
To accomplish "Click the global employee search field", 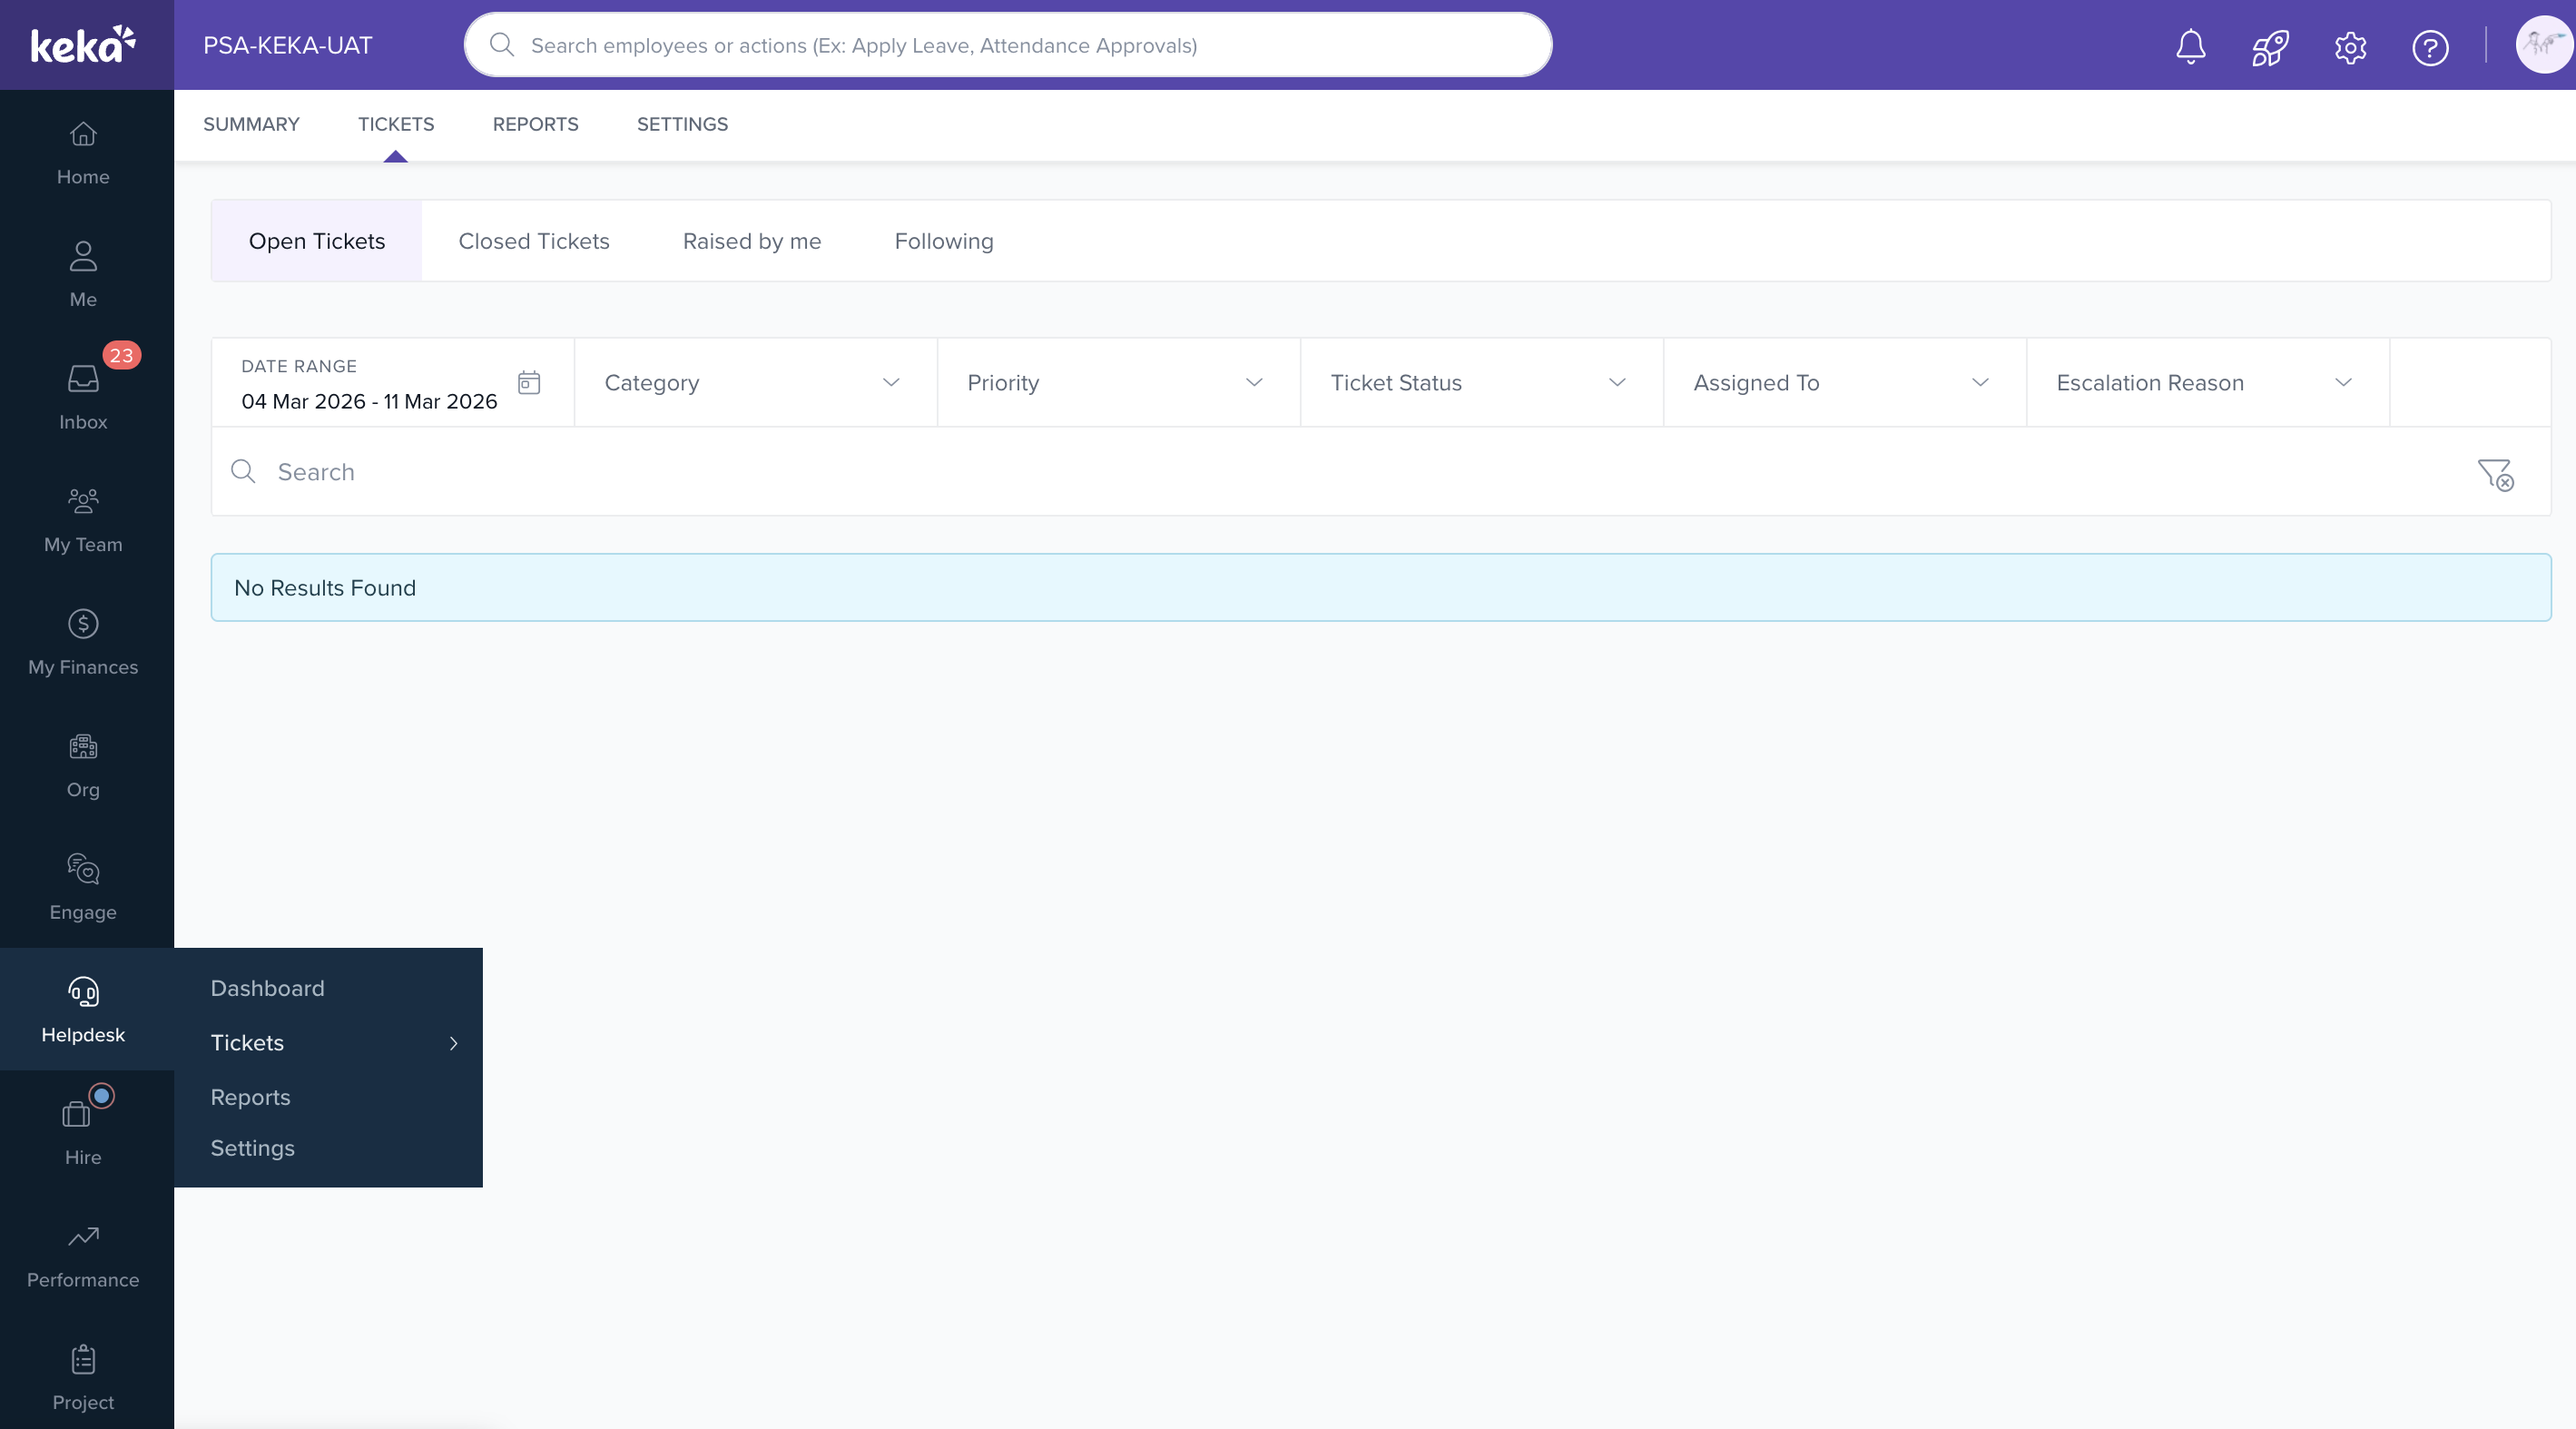I will [1008, 45].
